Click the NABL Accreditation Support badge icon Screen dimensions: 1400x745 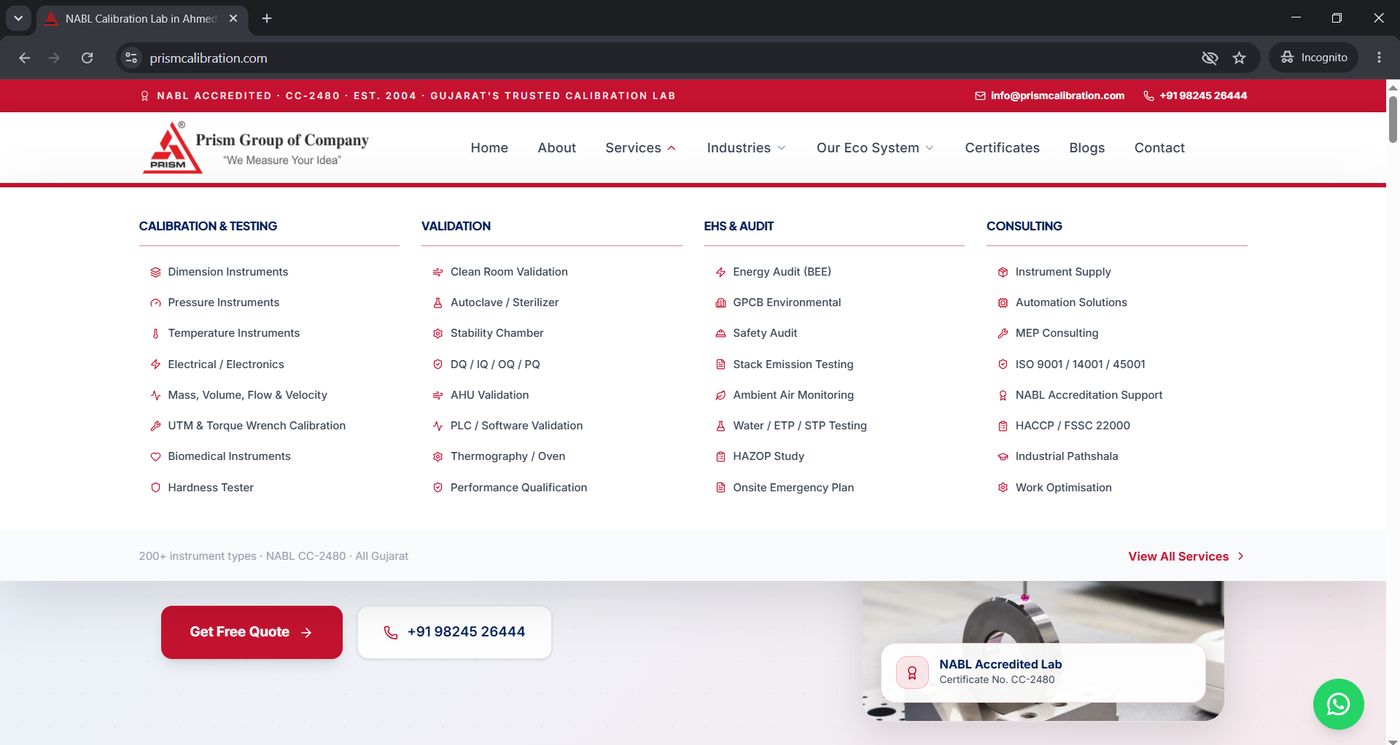(x=1003, y=396)
